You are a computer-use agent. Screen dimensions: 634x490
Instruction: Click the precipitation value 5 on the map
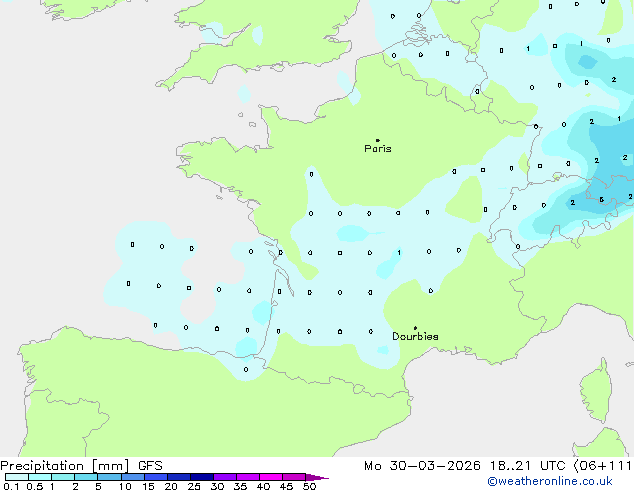click(x=602, y=199)
